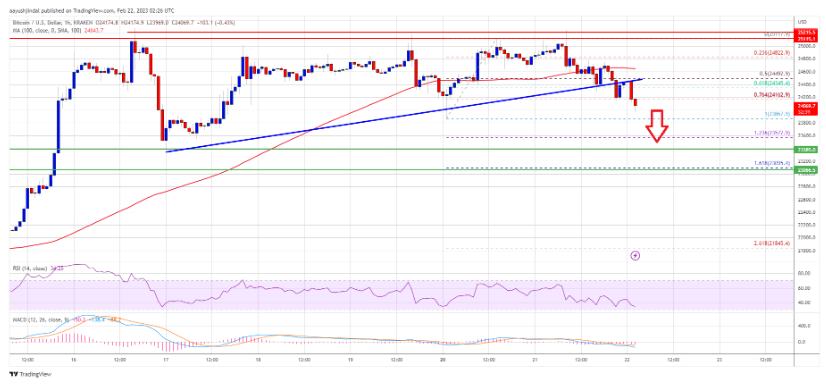Viewport: 826px width, 387px height.
Task: Click the purple lightning event marker icon
Action: click(636, 255)
